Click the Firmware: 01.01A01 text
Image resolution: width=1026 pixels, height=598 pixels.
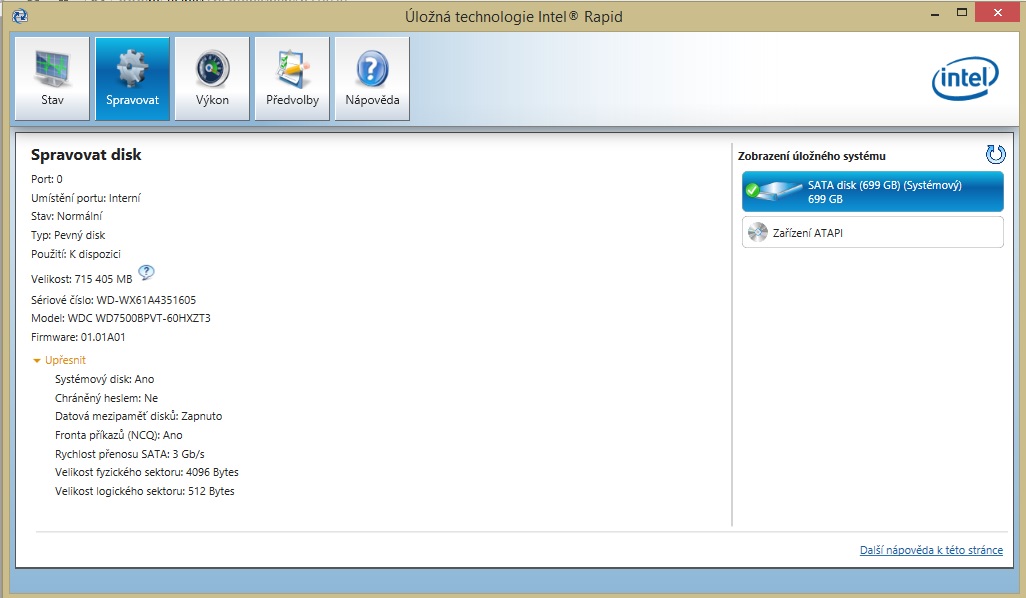click(x=78, y=338)
